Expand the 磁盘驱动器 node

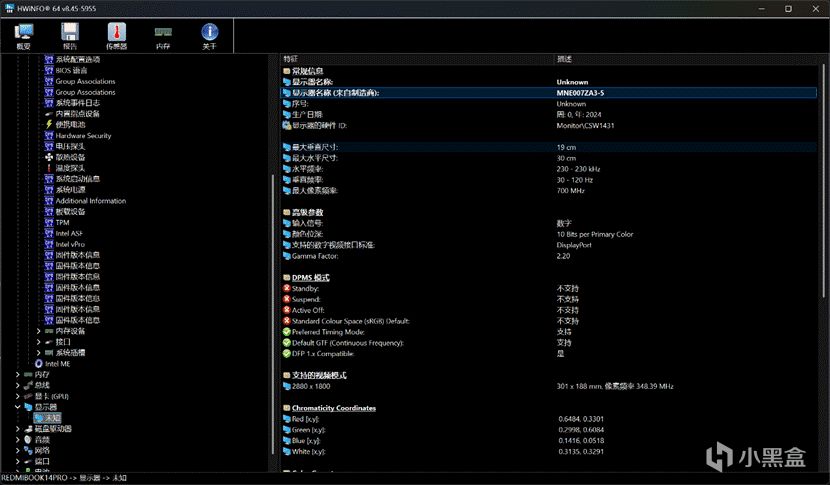coord(17,429)
